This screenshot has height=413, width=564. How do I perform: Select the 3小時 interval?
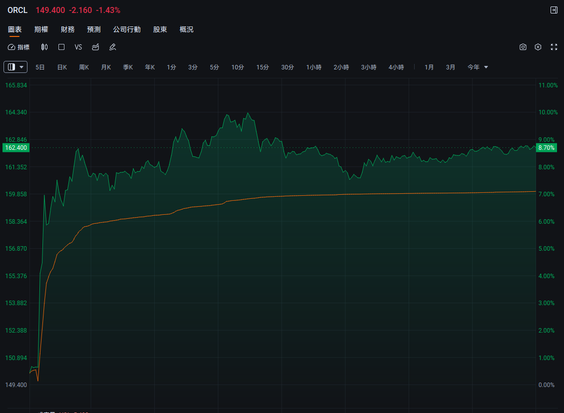point(368,67)
